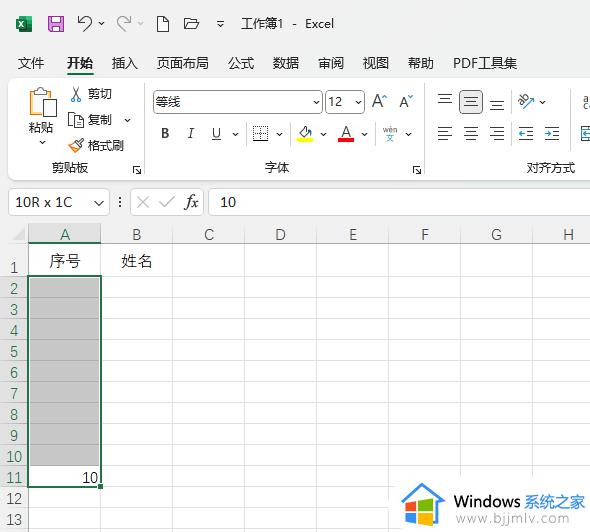The height and width of the screenshot is (532, 590).
Task: Center text horizontally
Action: [471, 134]
